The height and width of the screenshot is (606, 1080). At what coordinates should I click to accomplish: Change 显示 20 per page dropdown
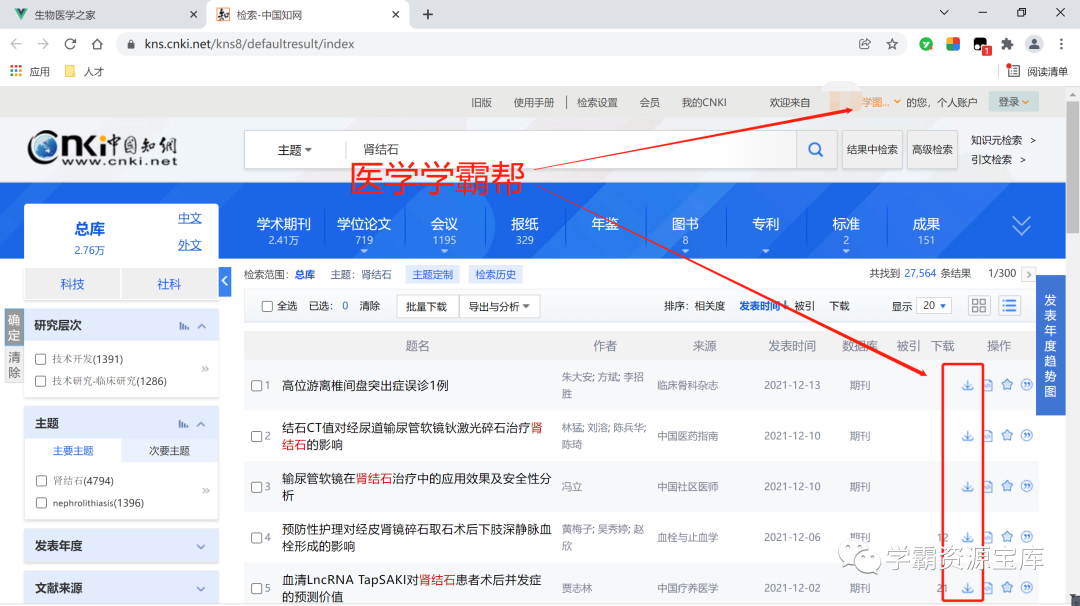pos(935,306)
